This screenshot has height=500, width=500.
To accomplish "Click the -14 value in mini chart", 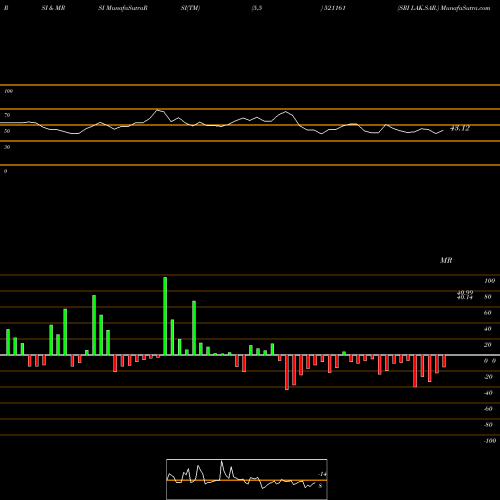I will 322,474.
